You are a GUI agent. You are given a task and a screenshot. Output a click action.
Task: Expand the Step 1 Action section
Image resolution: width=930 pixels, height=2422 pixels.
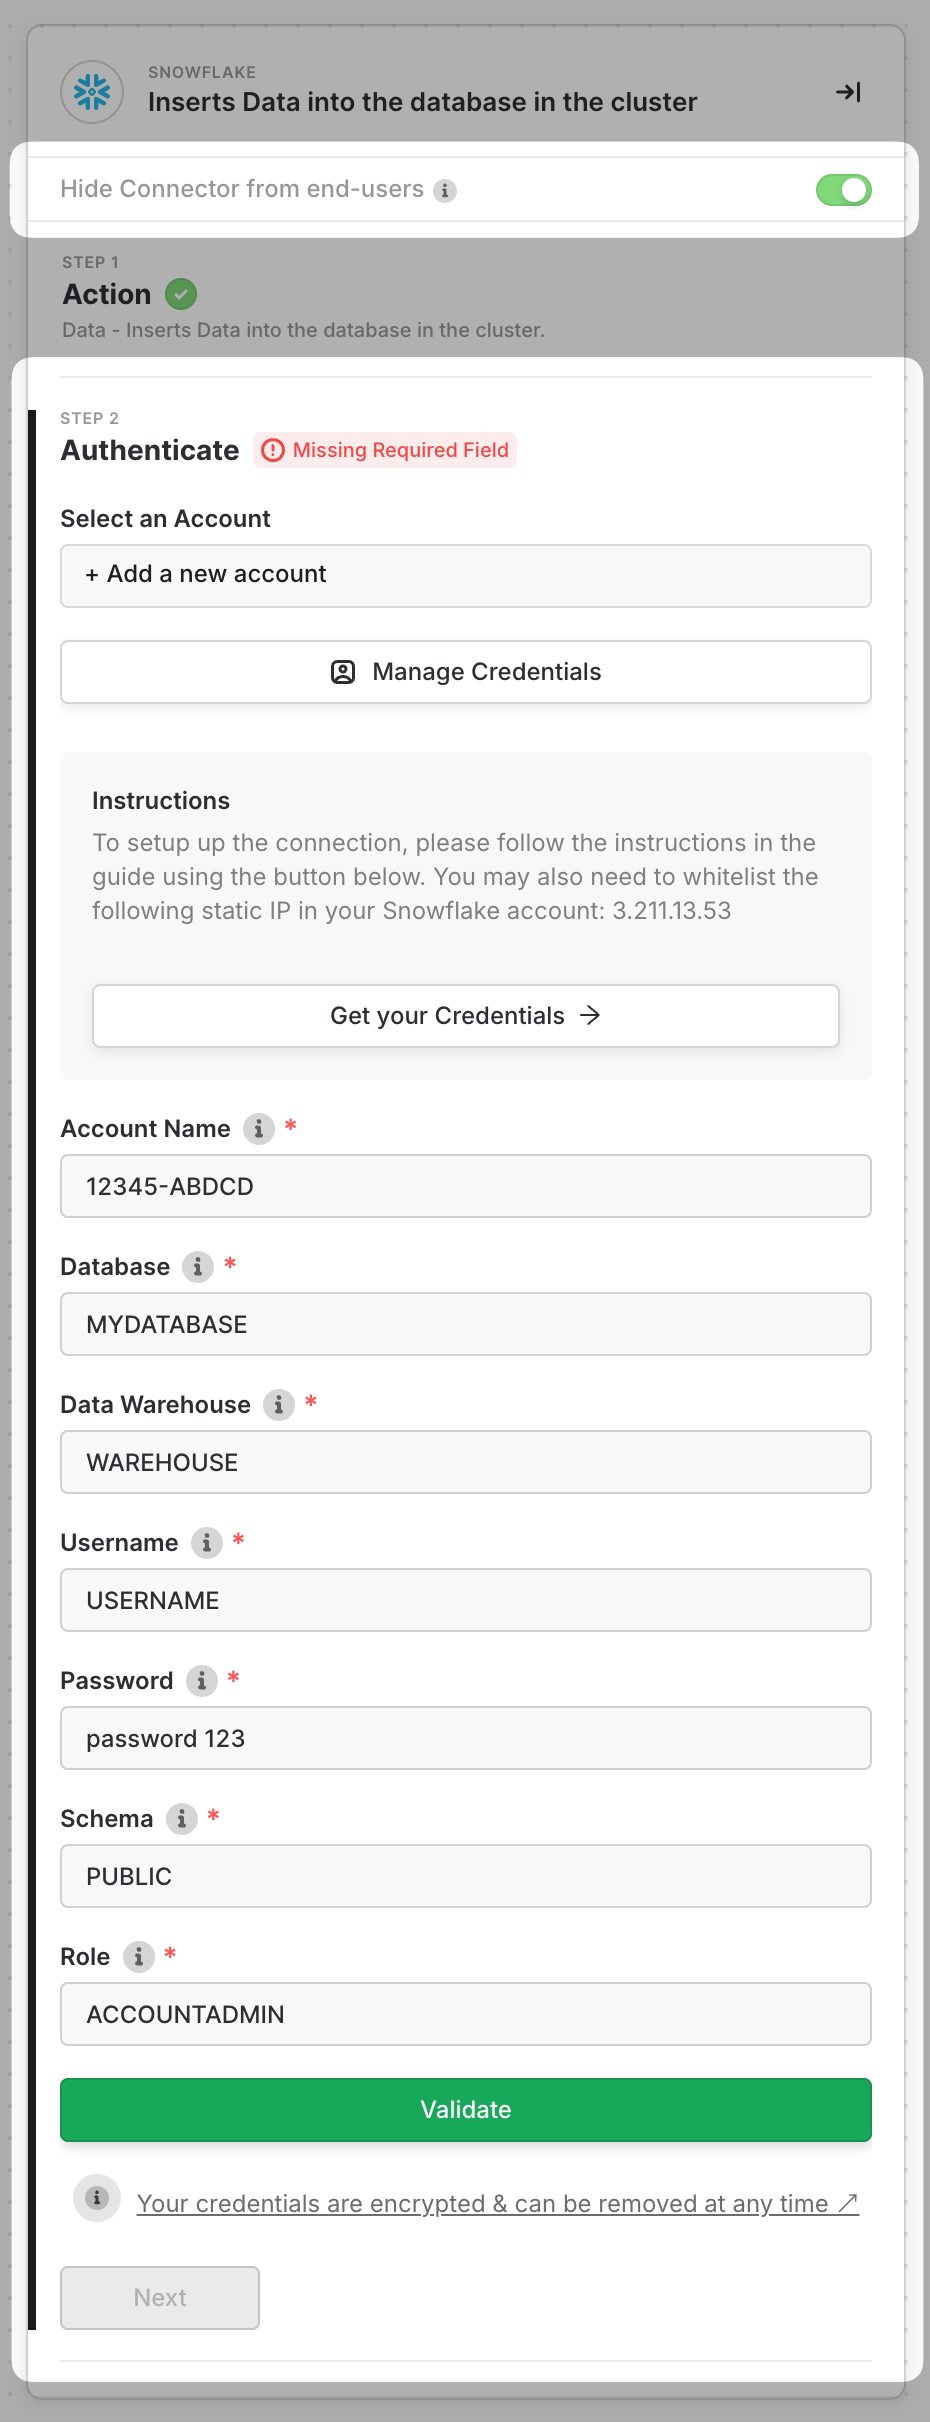click(x=107, y=294)
